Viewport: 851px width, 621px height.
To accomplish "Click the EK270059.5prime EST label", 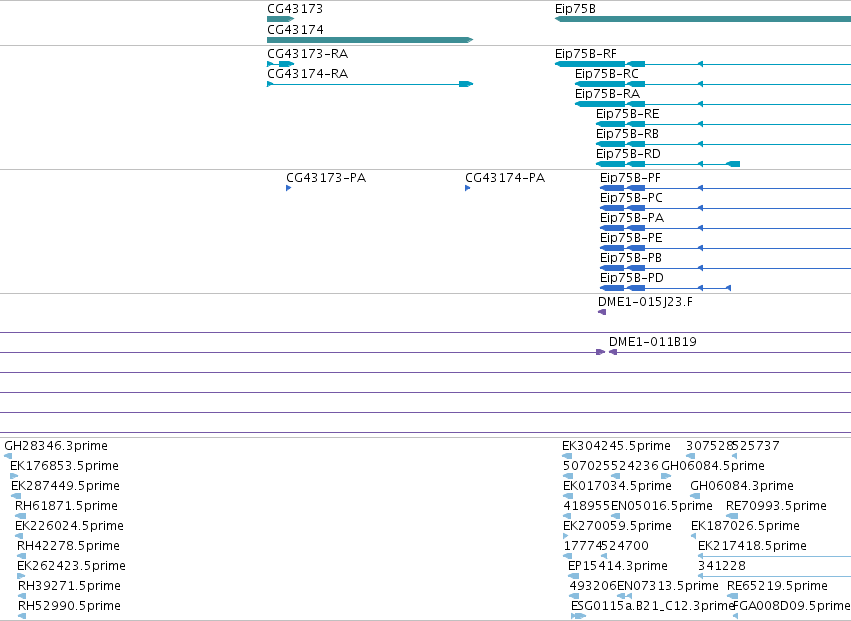I will coord(617,526).
